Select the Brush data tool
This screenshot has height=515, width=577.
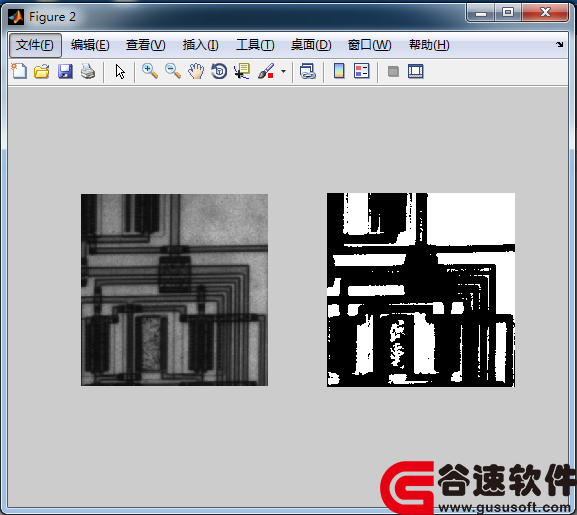(x=266, y=71)
